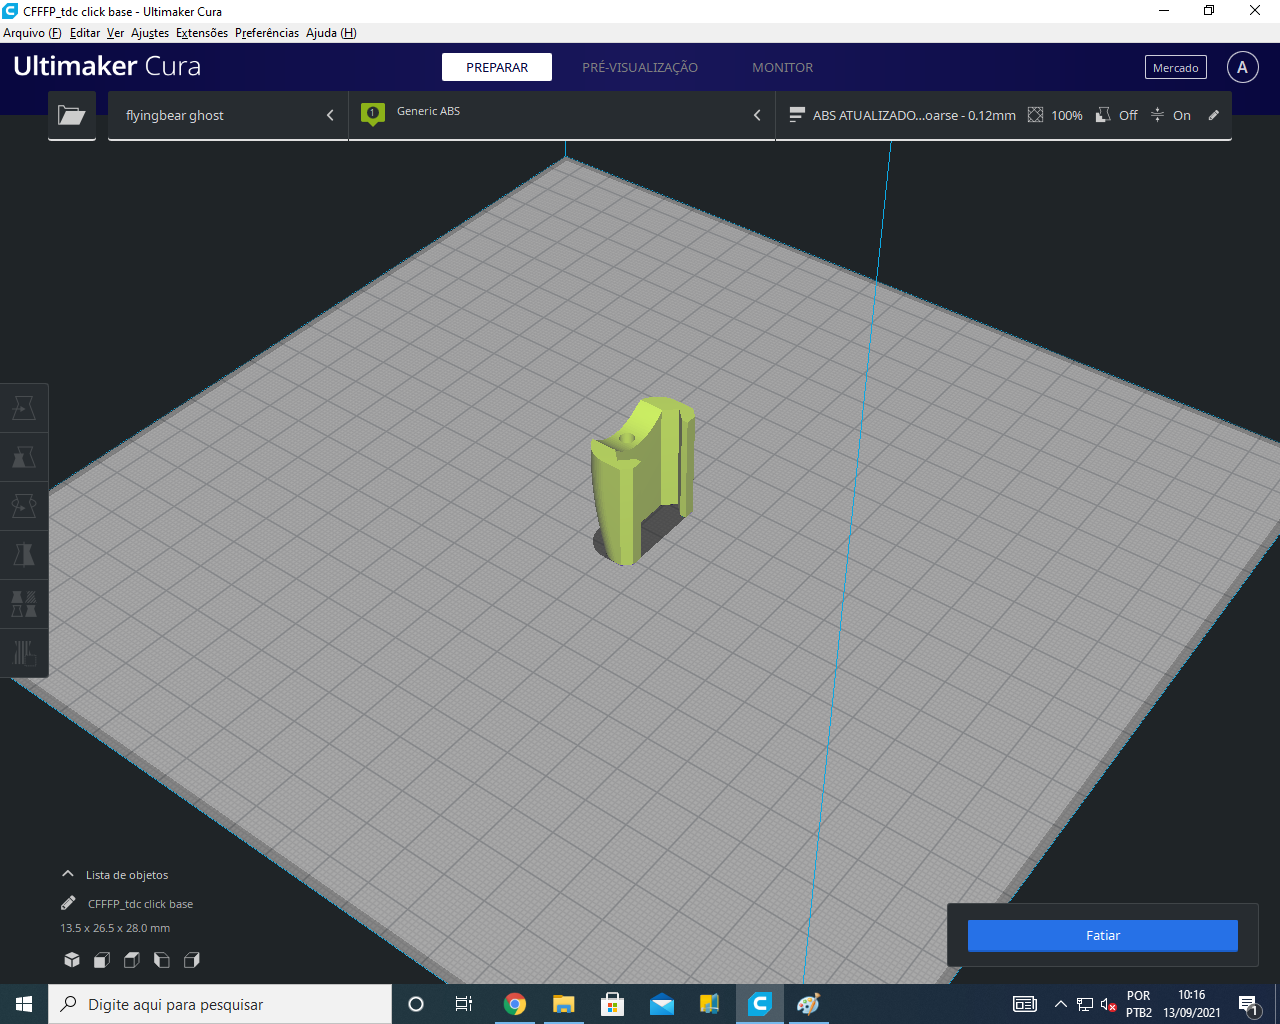The image size is (1280, 1024).
Task: Open the Ajuda menu
Action: pos(331,33)
